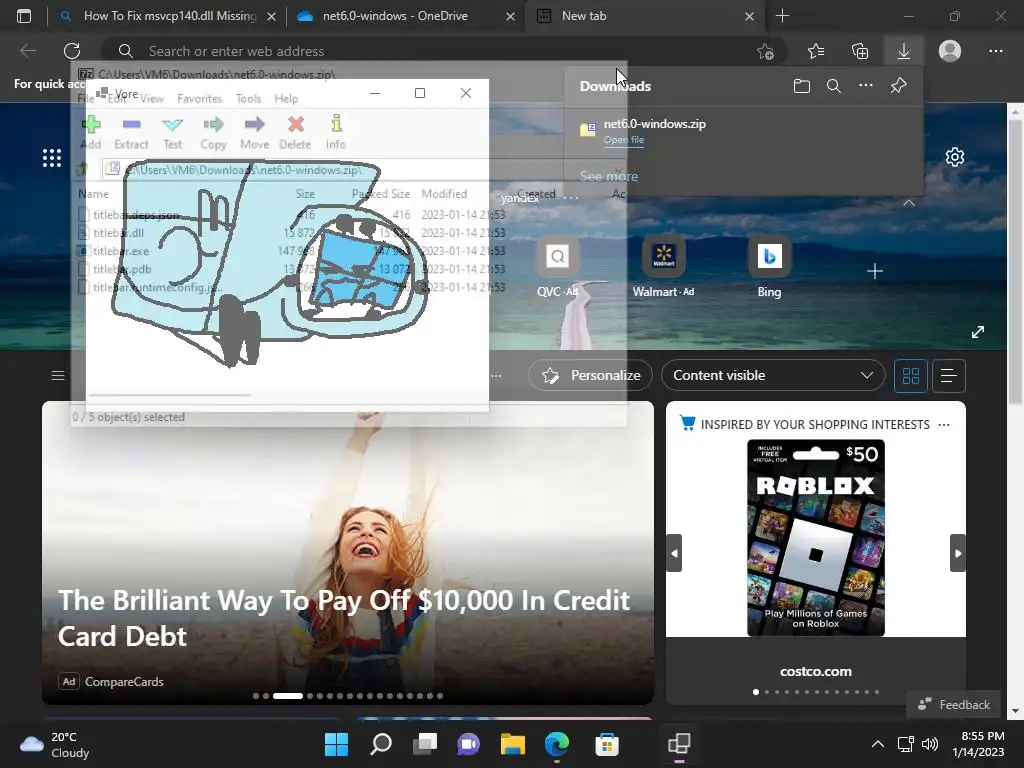Show previous shopping item arrow
Screen dimensions: 1024x768
674,553
